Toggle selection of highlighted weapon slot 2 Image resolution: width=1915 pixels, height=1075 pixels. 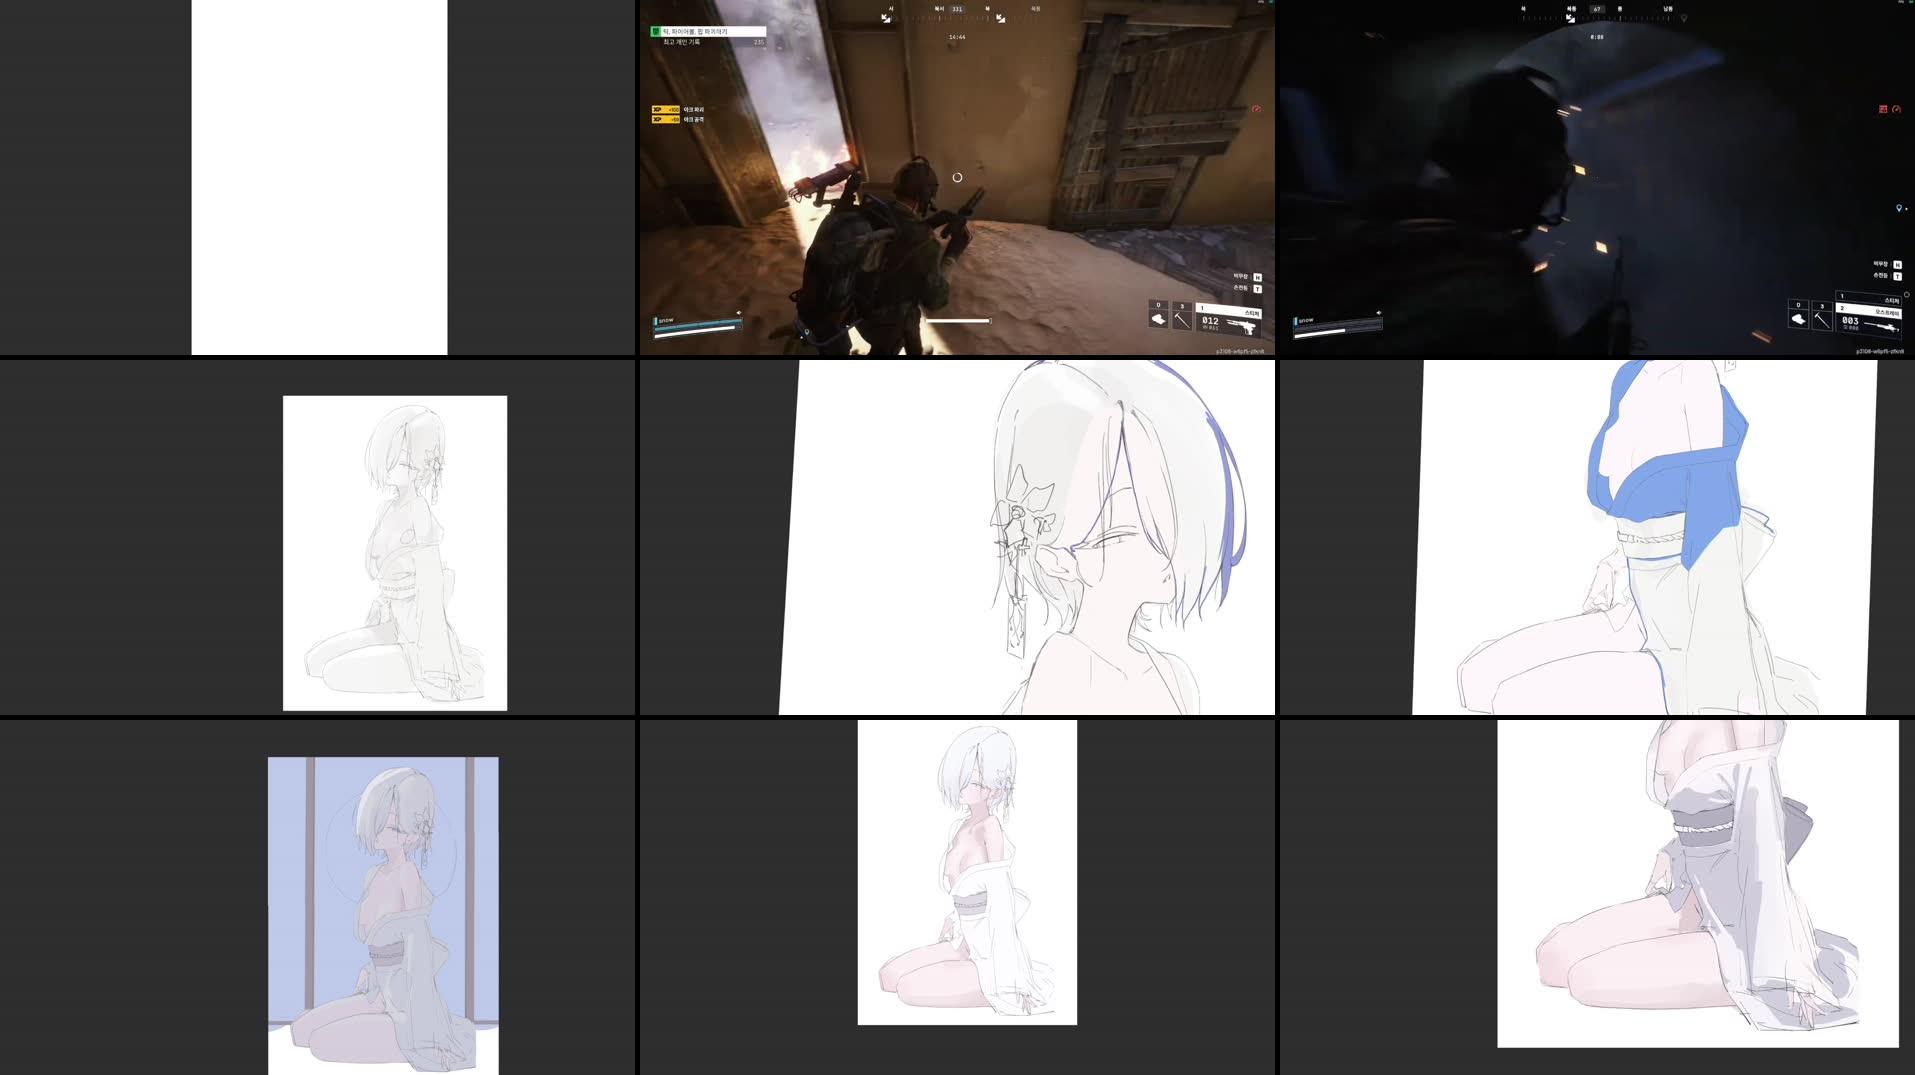pos(1871,308)
